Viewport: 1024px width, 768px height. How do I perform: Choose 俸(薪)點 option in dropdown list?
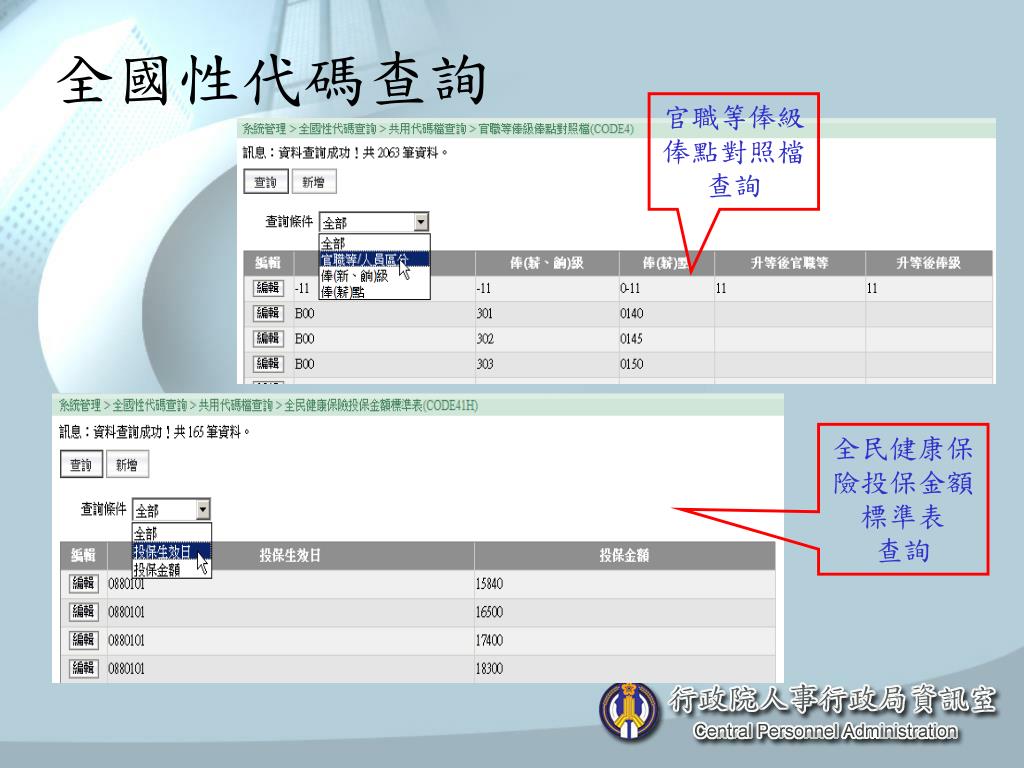point(374,292)
